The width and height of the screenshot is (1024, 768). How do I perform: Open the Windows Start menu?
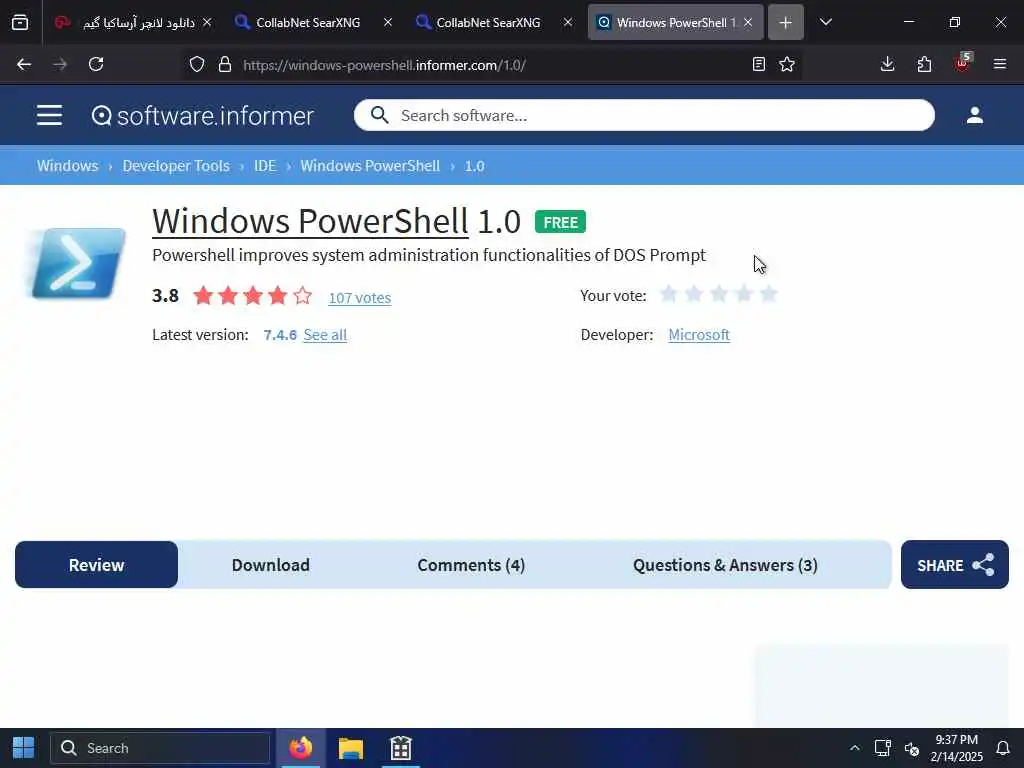[24, 748]
